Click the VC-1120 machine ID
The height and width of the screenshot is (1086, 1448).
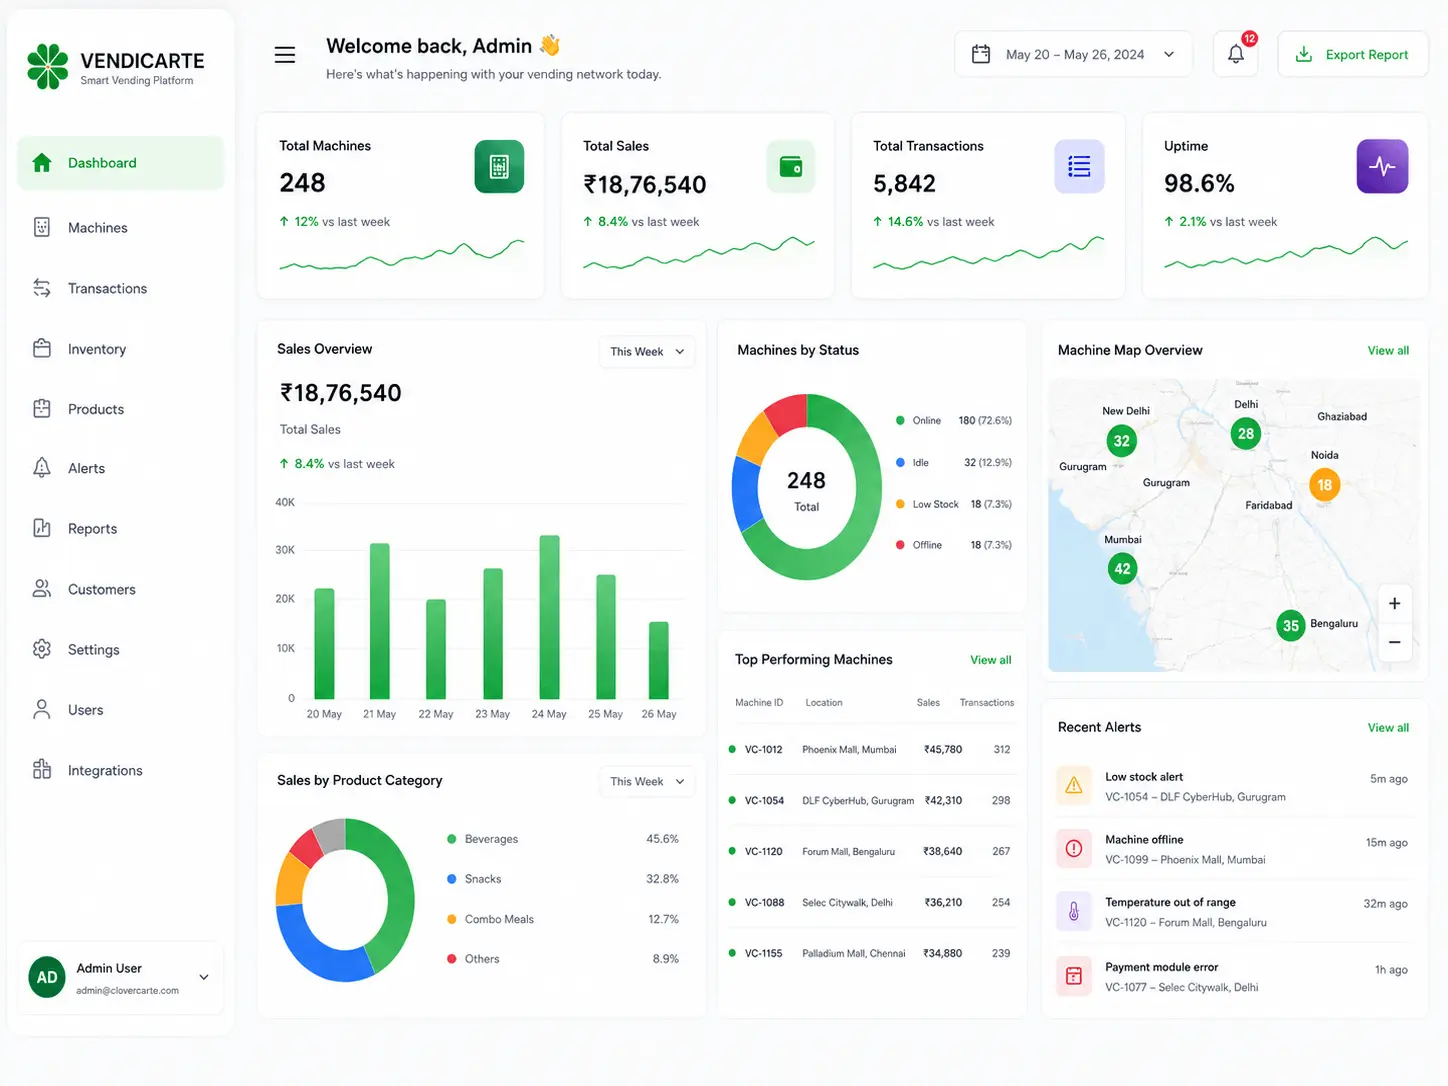[763, 851]
